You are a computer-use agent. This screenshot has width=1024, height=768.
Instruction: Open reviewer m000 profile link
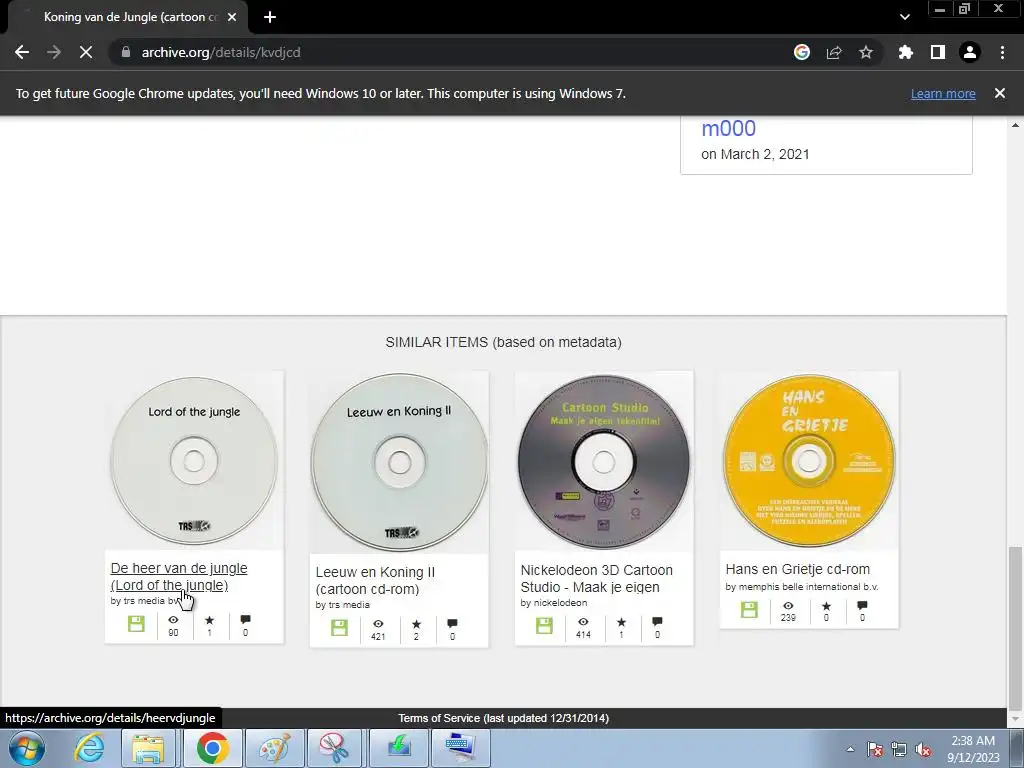[x=728, y=128]
